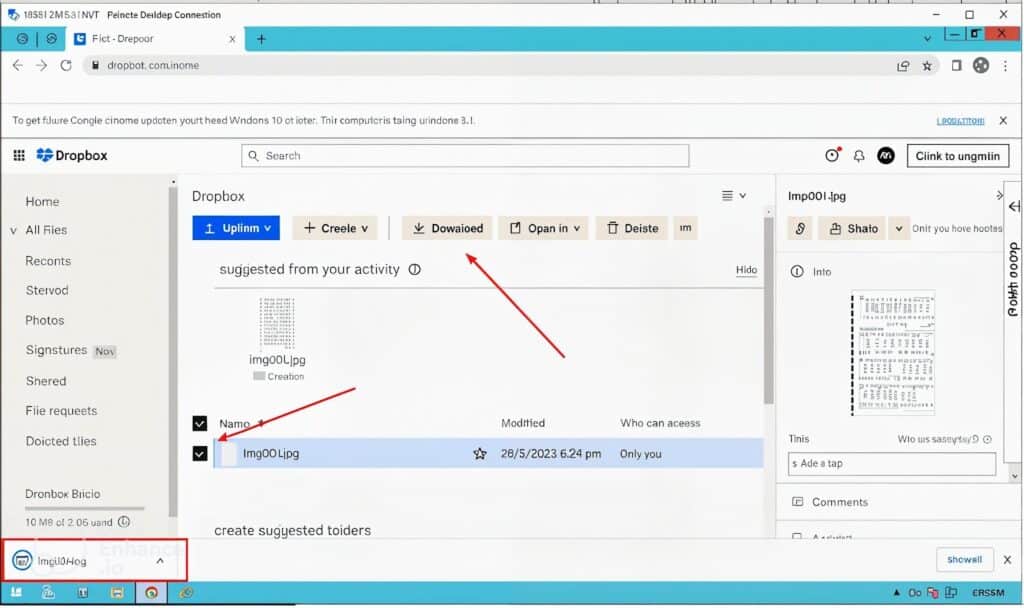Open Recents in the sidebar
Image resolution: width=1024 pixels, height=608 pixels.
tap(48, 261)
